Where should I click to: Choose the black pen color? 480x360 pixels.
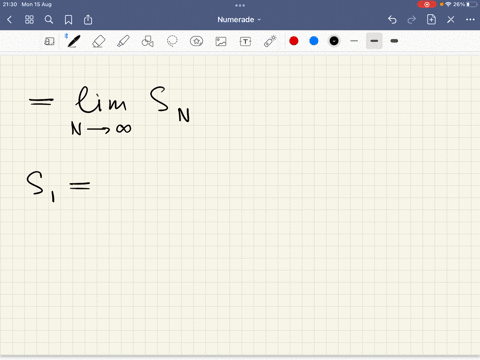pyautogui.click(x=334, y=41)
